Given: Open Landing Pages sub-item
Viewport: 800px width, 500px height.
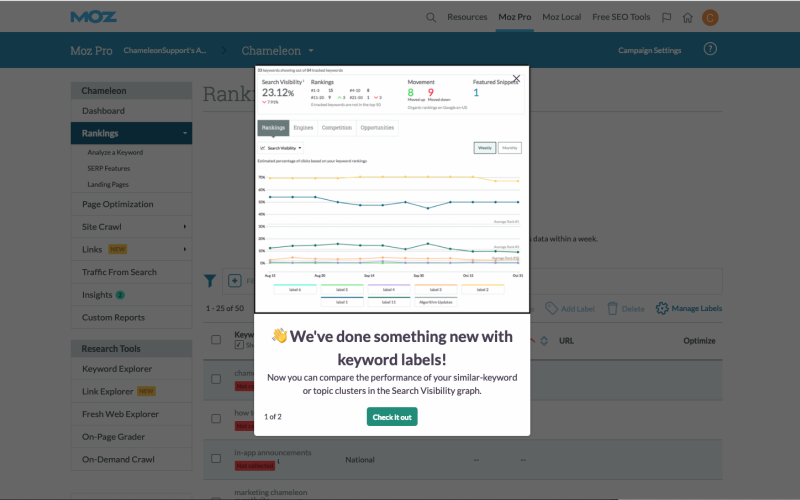Looking at the screenshot, I should pyautogui.click(x=108, y=184).
